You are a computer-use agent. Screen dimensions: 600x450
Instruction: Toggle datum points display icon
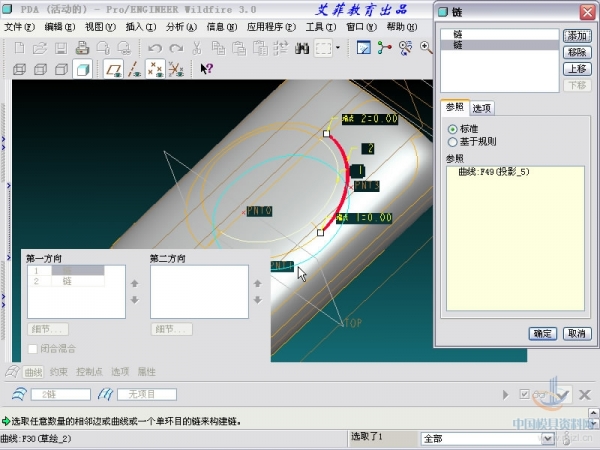pos(155,69)
